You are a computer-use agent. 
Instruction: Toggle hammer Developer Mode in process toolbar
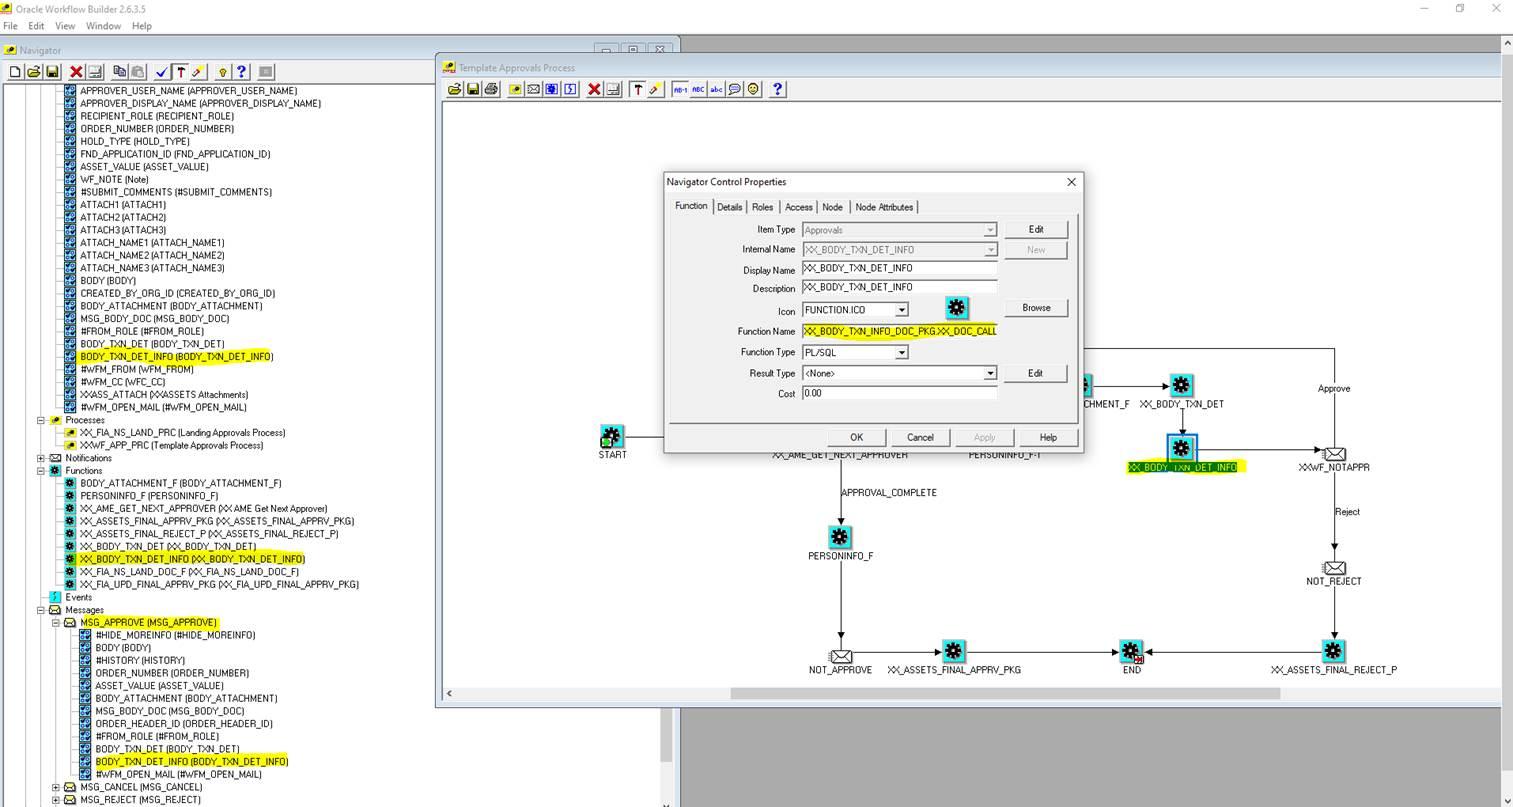tap(637, 89)
